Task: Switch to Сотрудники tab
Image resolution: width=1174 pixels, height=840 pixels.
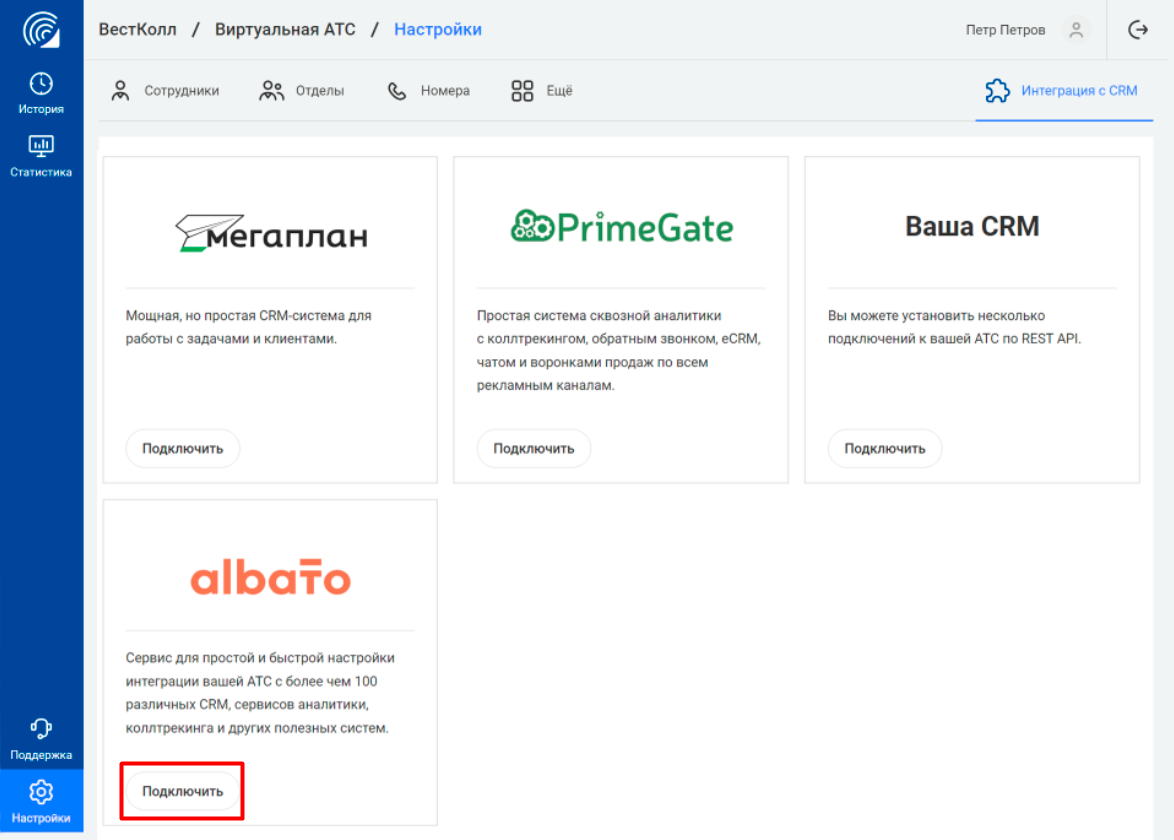Action: [165, 91]
